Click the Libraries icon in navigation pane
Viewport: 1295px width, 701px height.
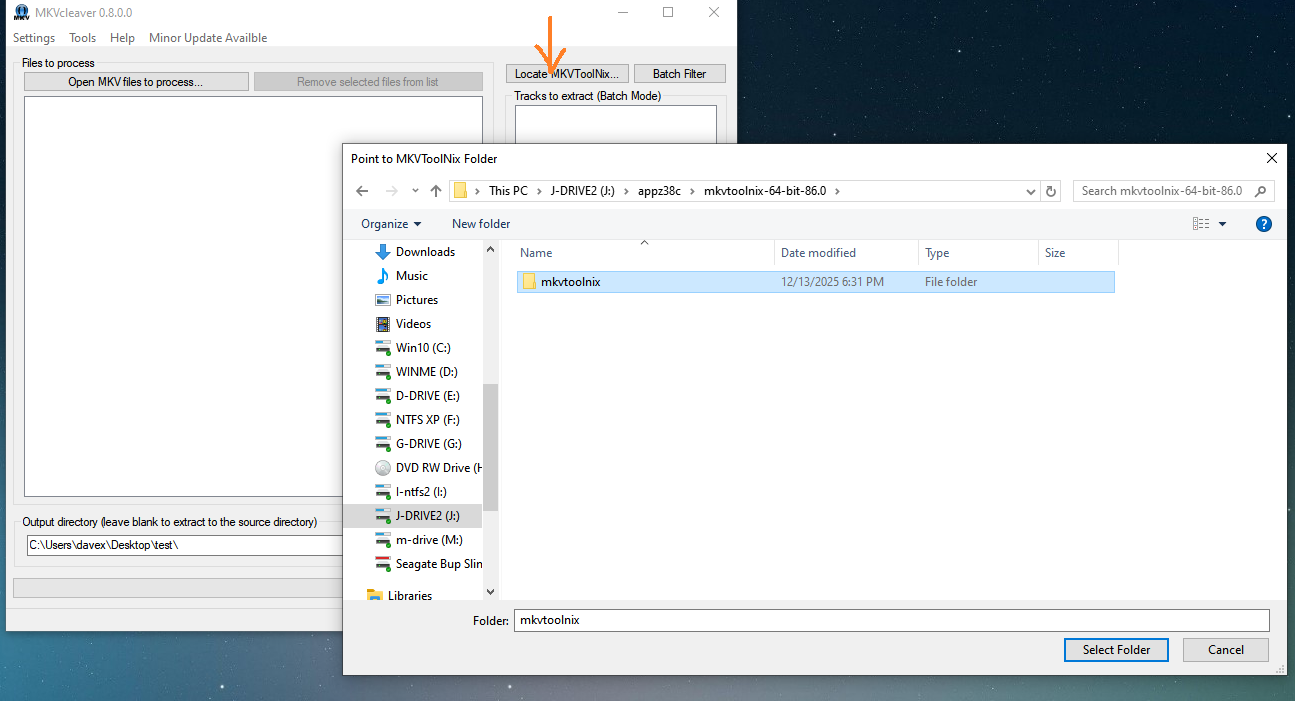click(375, 596)
